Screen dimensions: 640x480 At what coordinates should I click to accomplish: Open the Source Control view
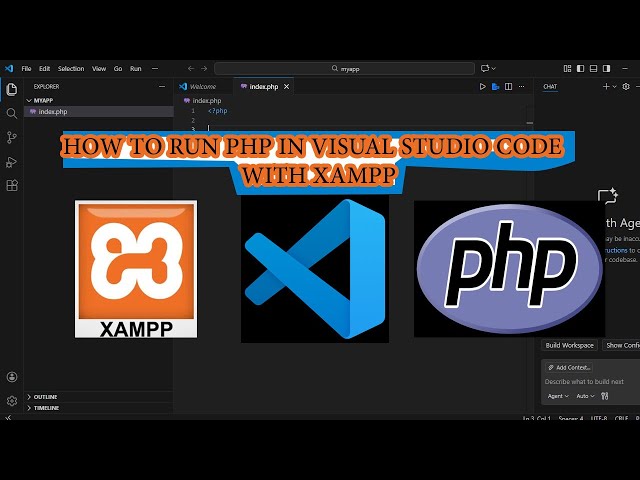tap(12, 138)
